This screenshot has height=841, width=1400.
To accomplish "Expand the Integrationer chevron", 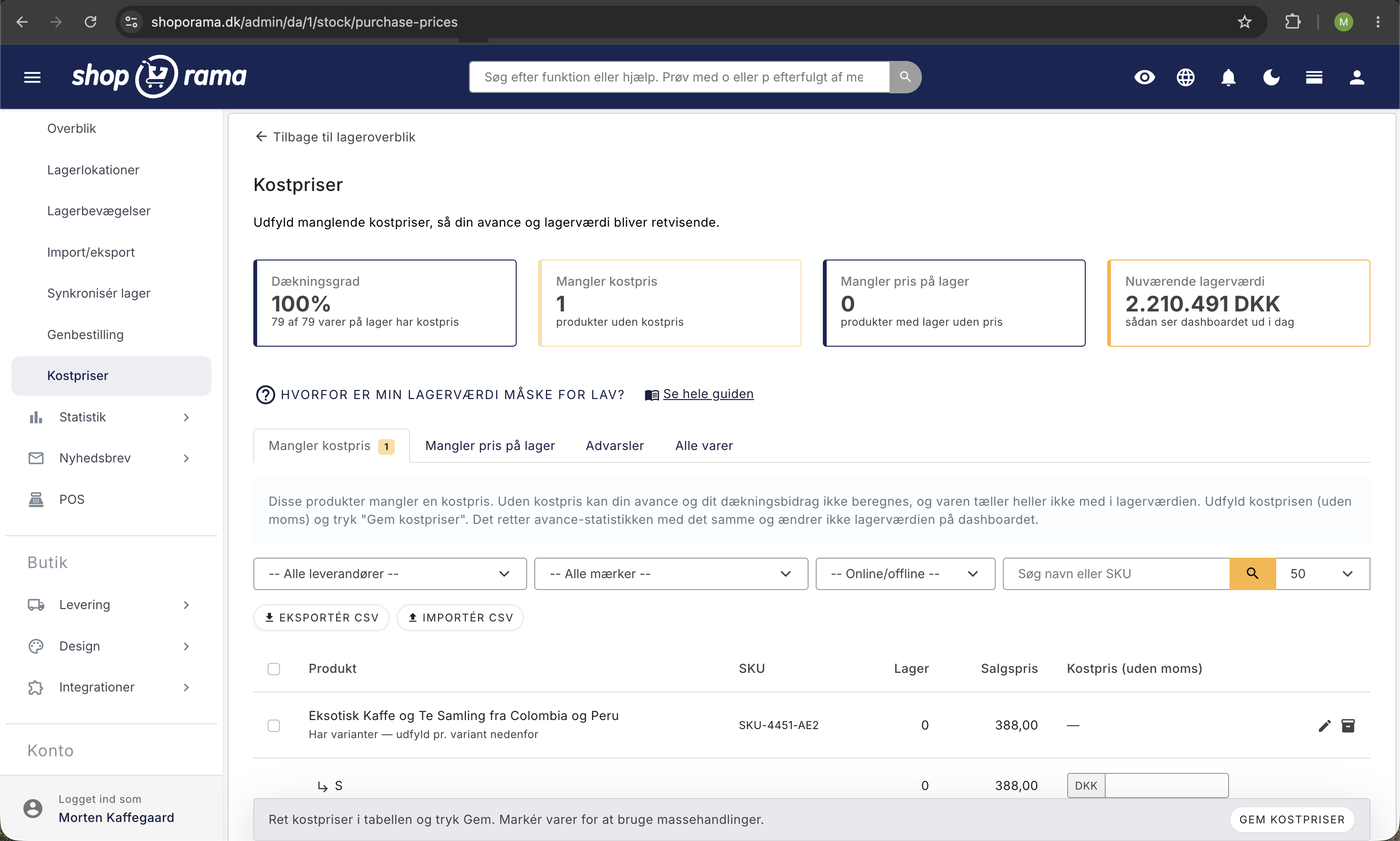I will [x=186, y=687].
